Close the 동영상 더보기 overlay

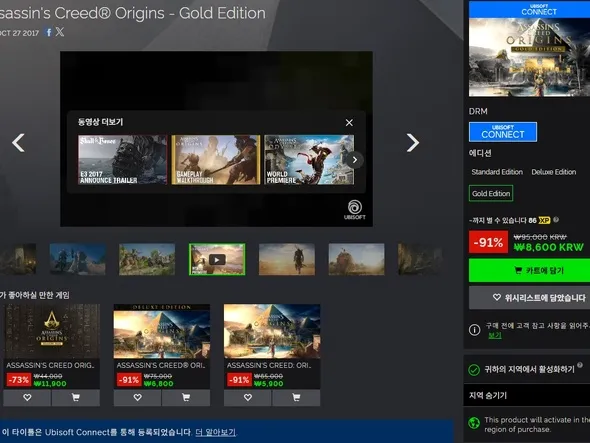point(349,123)
